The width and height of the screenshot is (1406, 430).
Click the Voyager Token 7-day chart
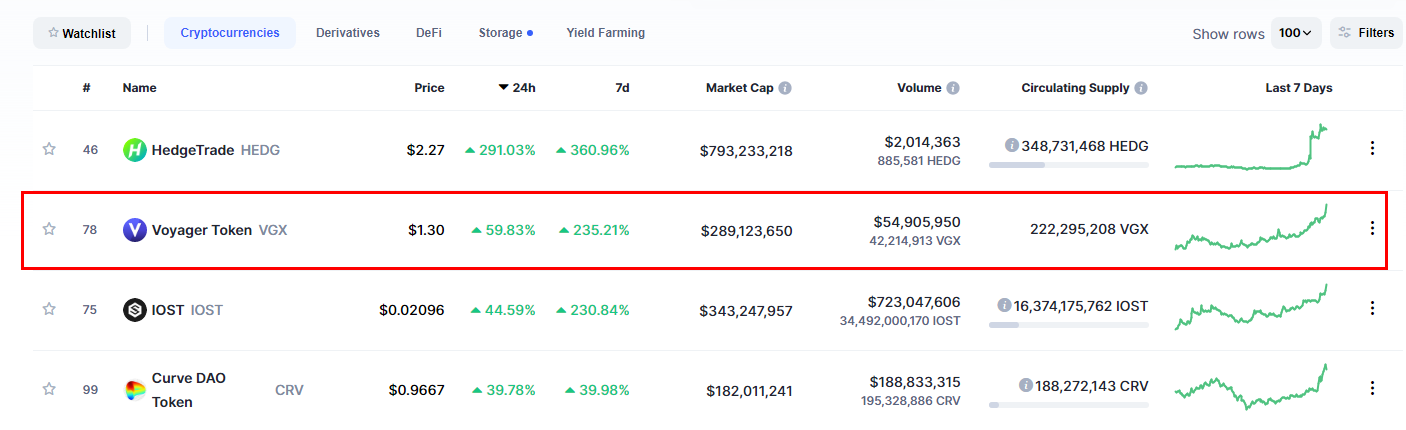[1252, 230]
